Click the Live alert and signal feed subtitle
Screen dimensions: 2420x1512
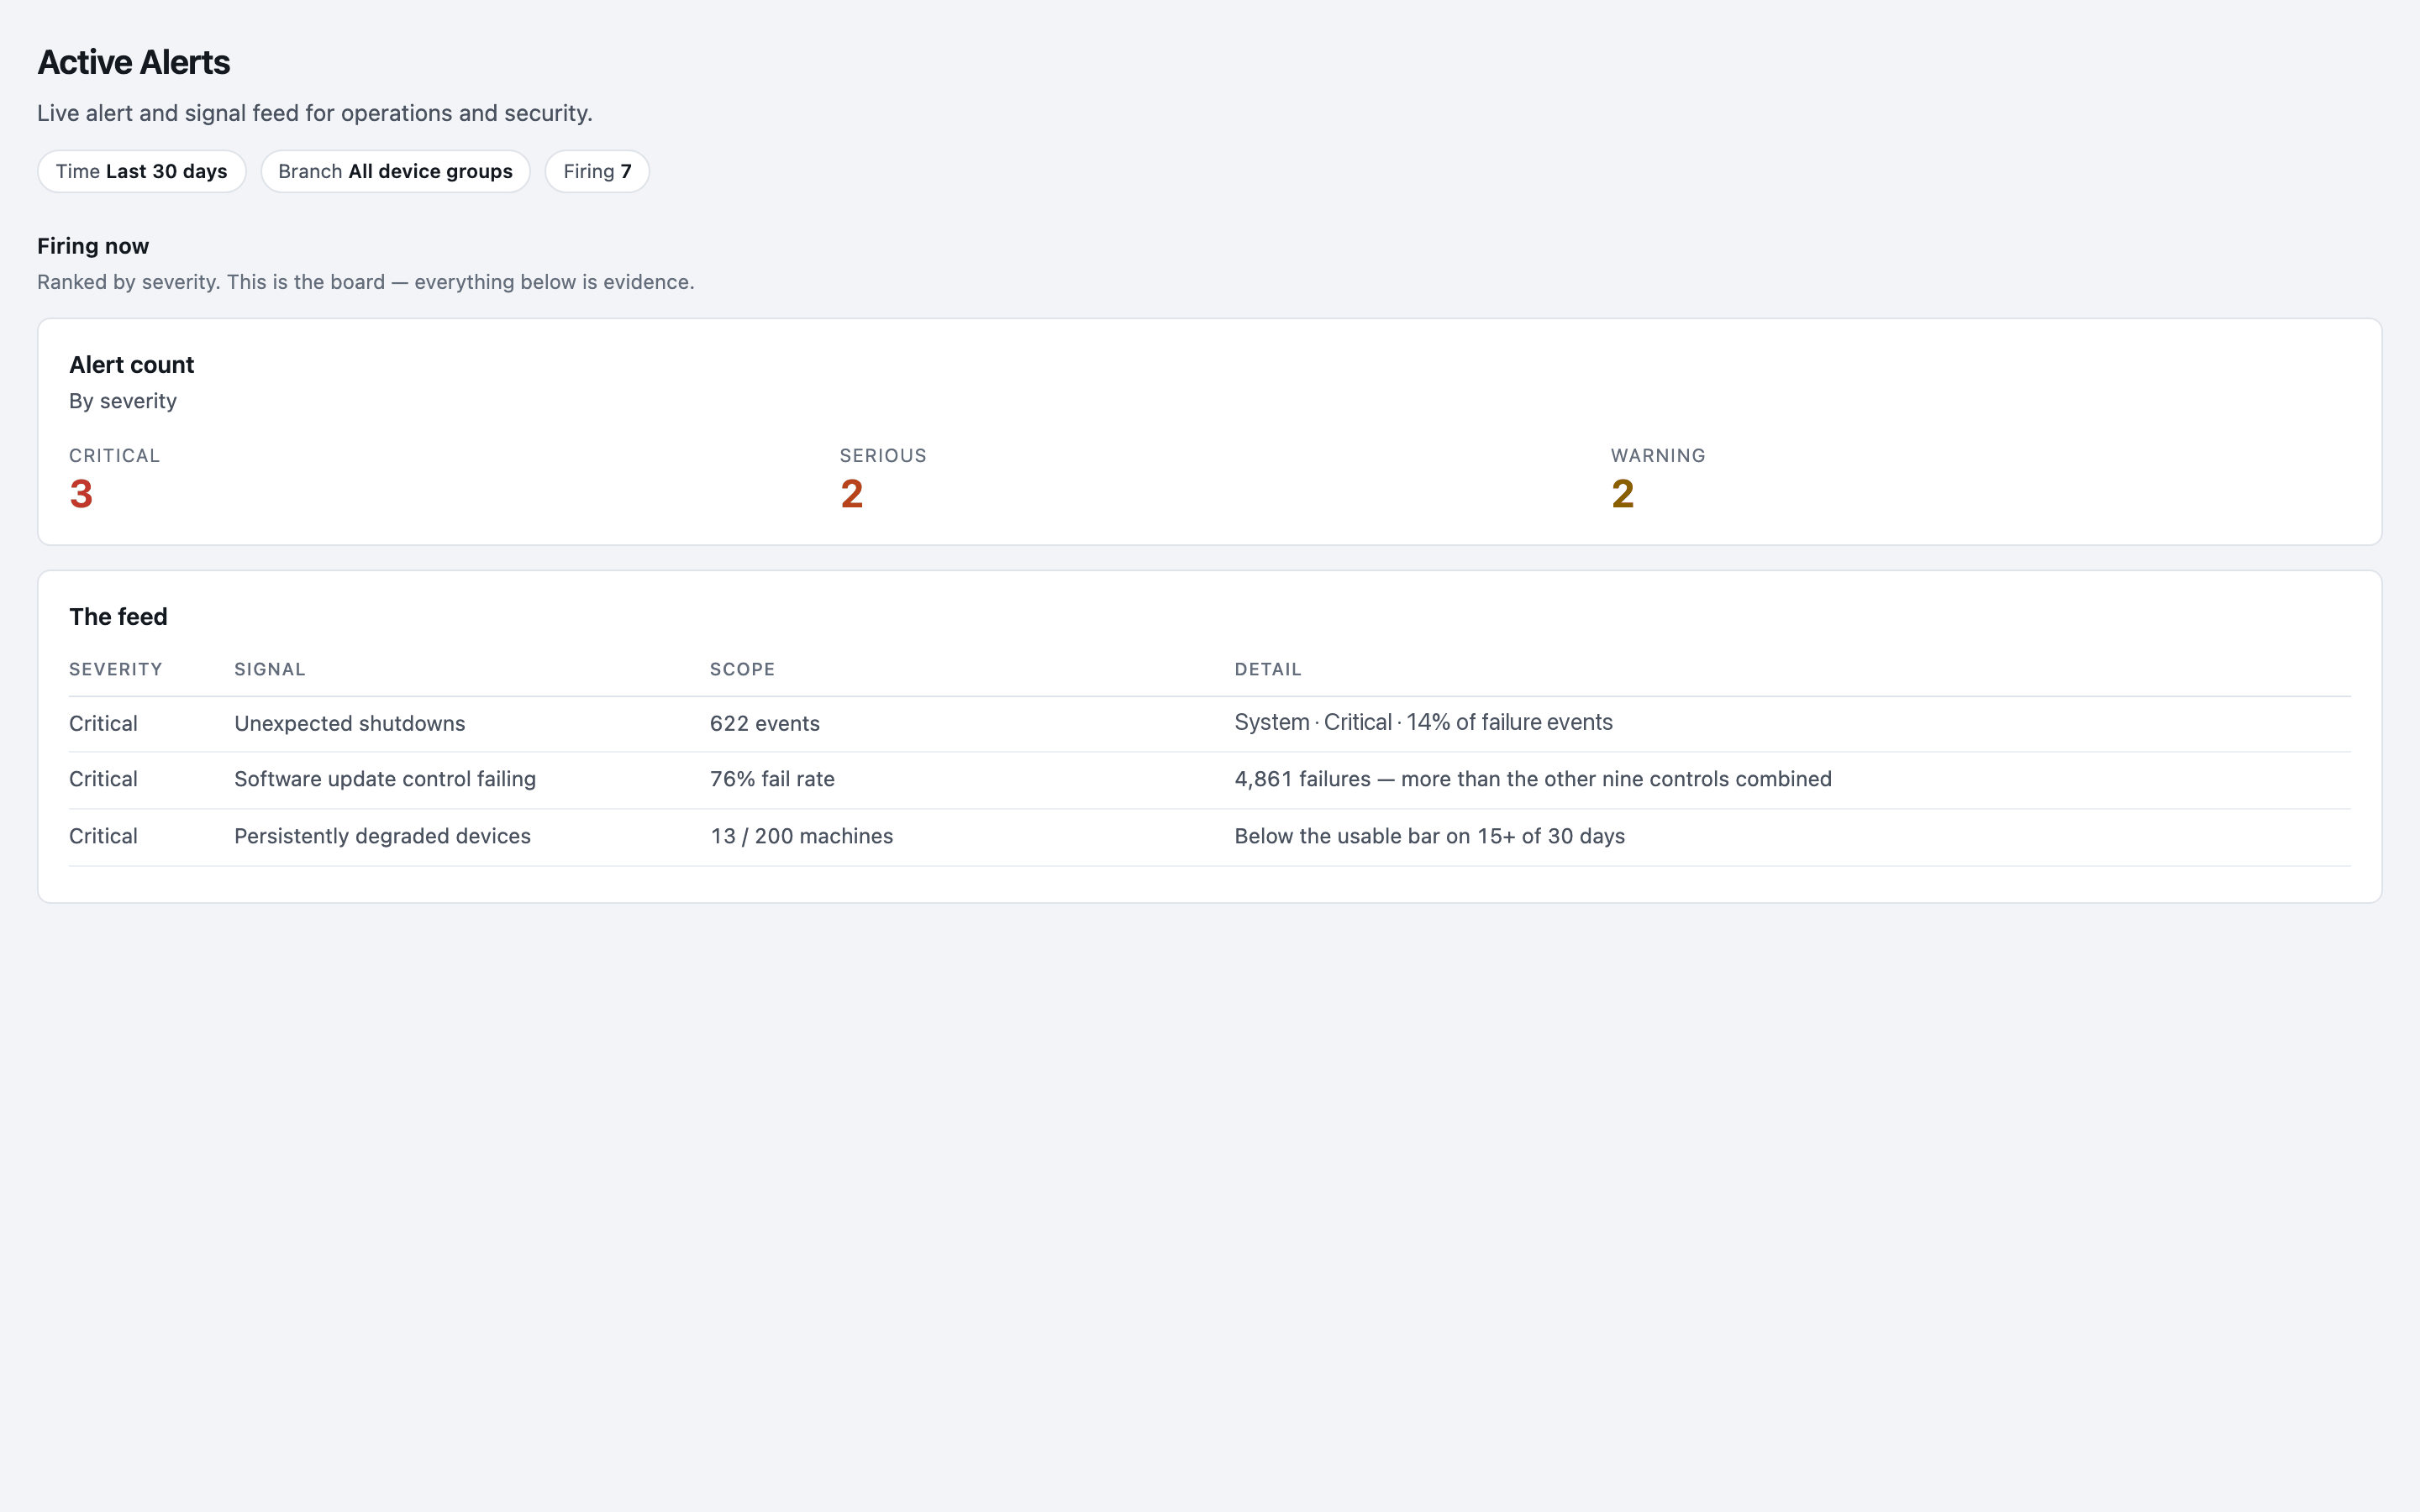[x=315, y=113]
